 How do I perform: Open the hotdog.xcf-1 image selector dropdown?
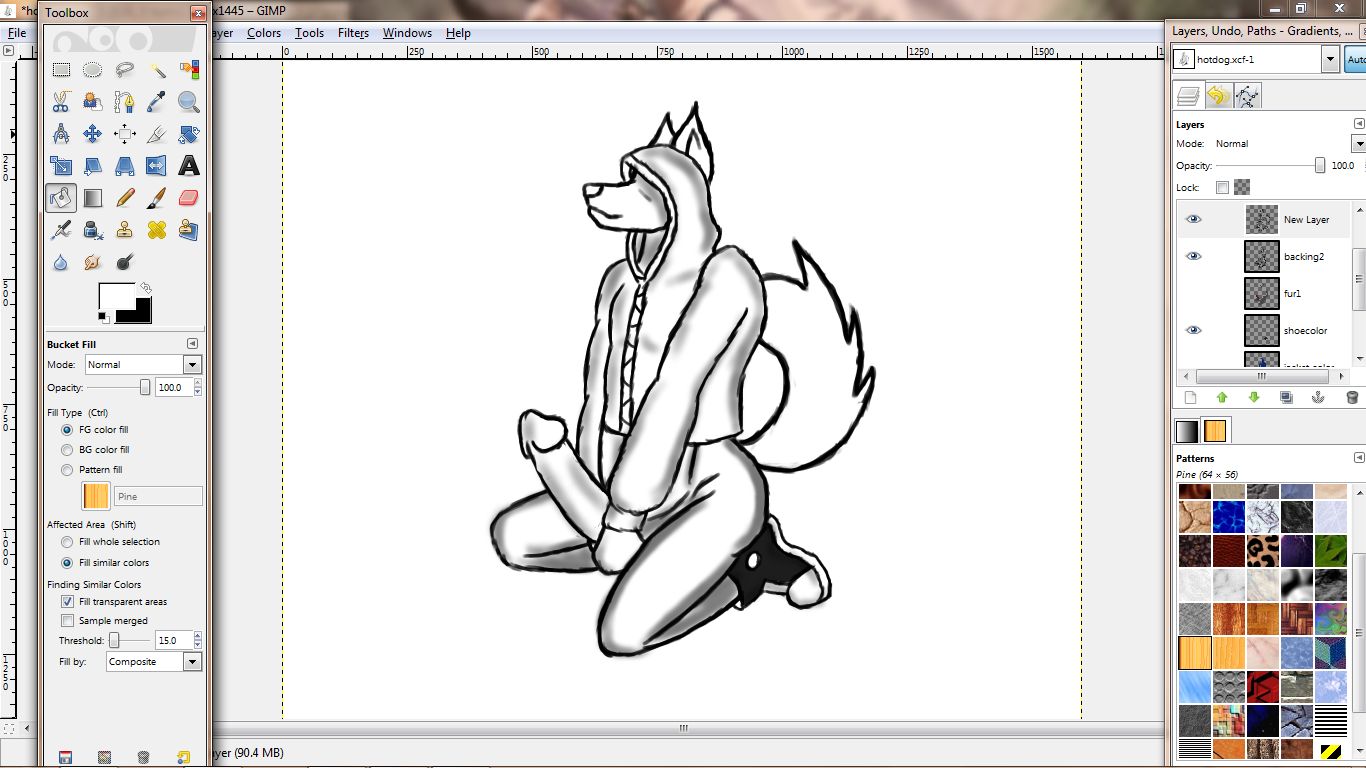[1329, 60]
